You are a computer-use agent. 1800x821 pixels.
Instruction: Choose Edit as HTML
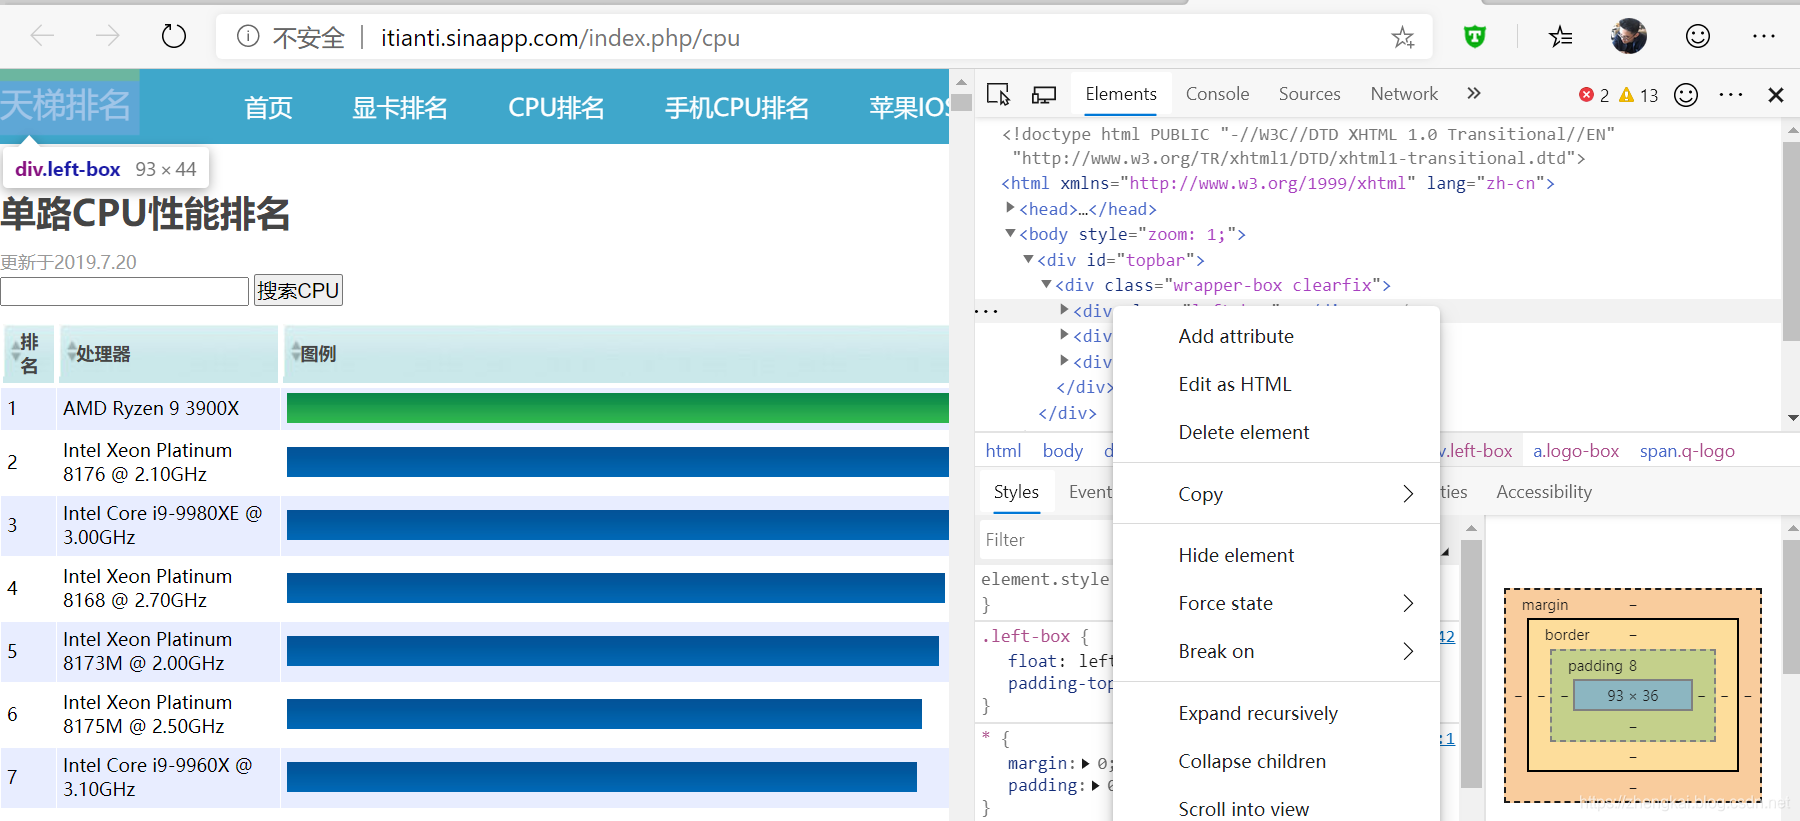click(x=1276, y=385)
